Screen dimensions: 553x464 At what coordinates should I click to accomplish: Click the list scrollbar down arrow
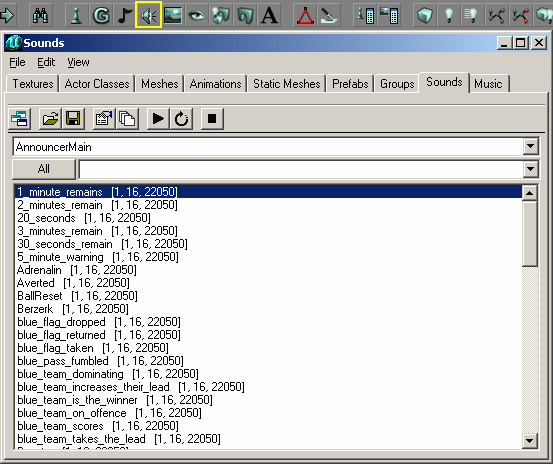[x=529, y=440]
